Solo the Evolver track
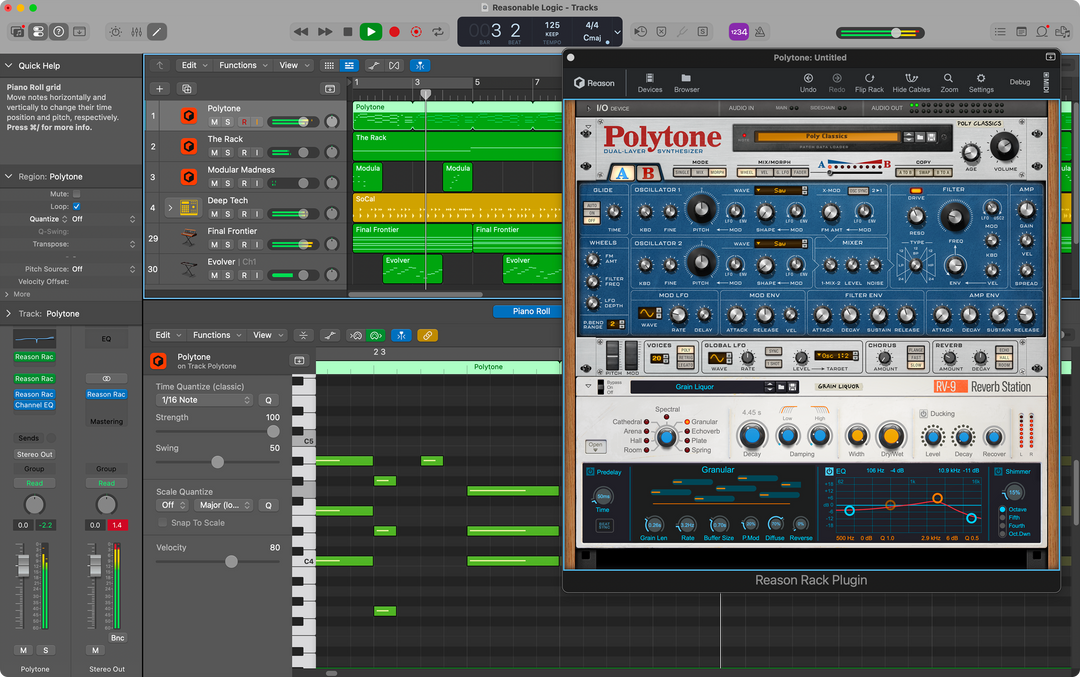 (x=228, y=275)
